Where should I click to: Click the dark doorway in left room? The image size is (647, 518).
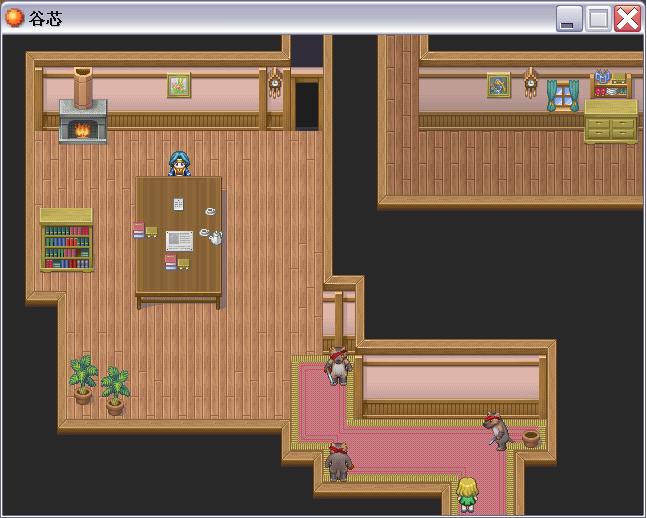tap(307, 105)
